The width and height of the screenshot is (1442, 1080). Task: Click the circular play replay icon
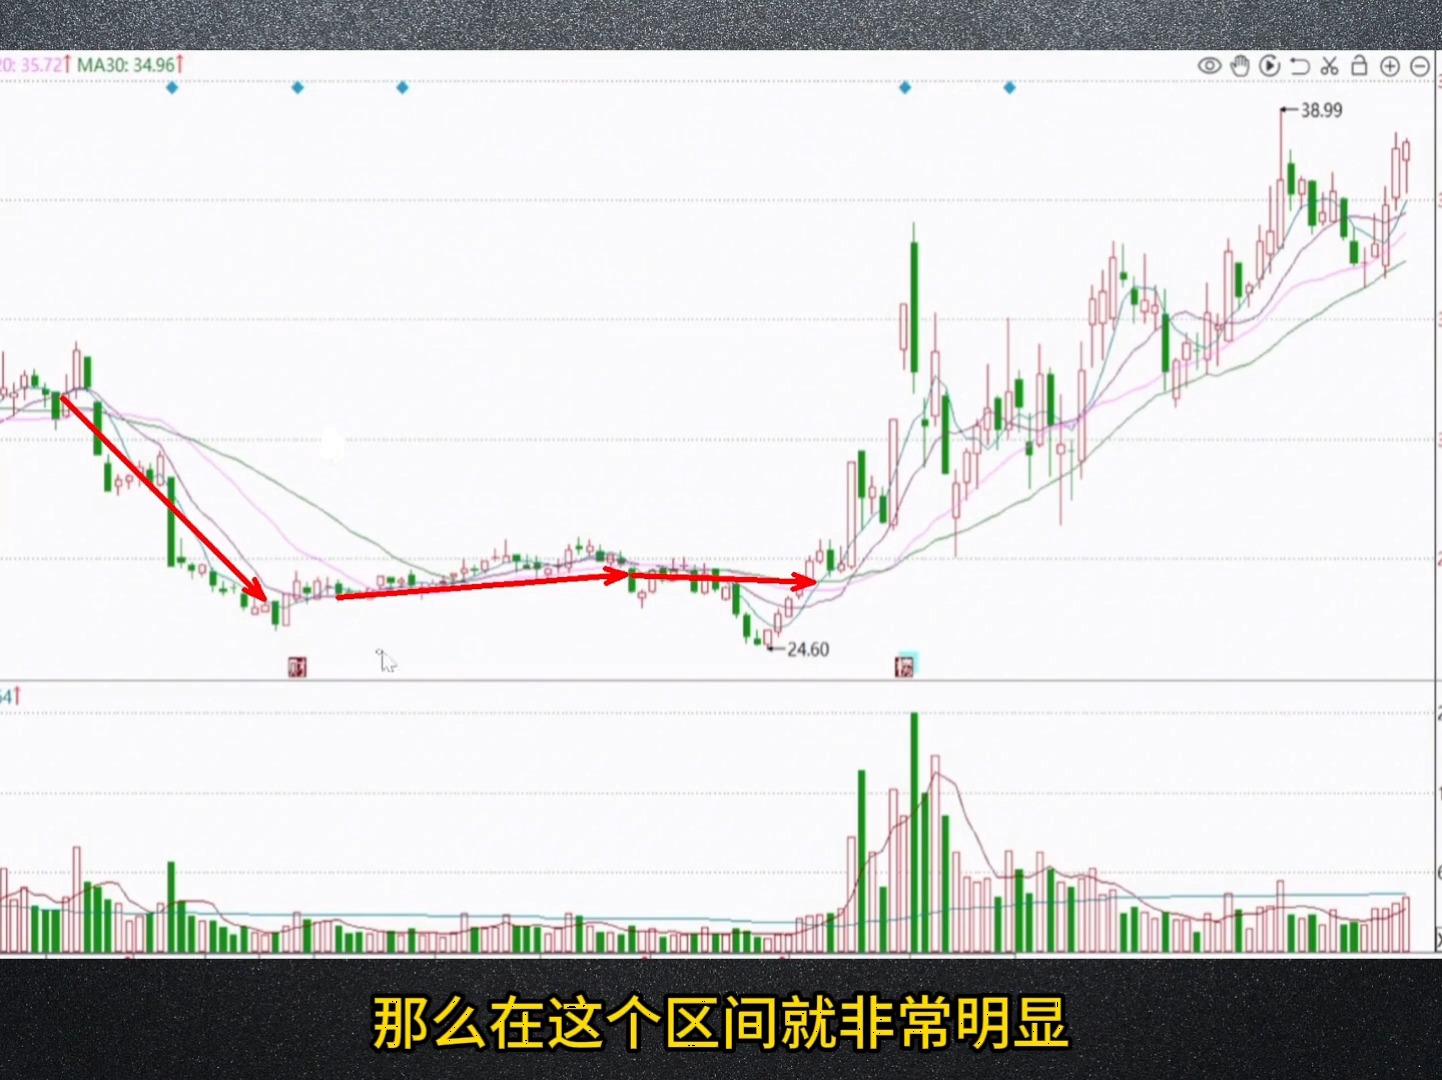click(x=1270, y=66)
